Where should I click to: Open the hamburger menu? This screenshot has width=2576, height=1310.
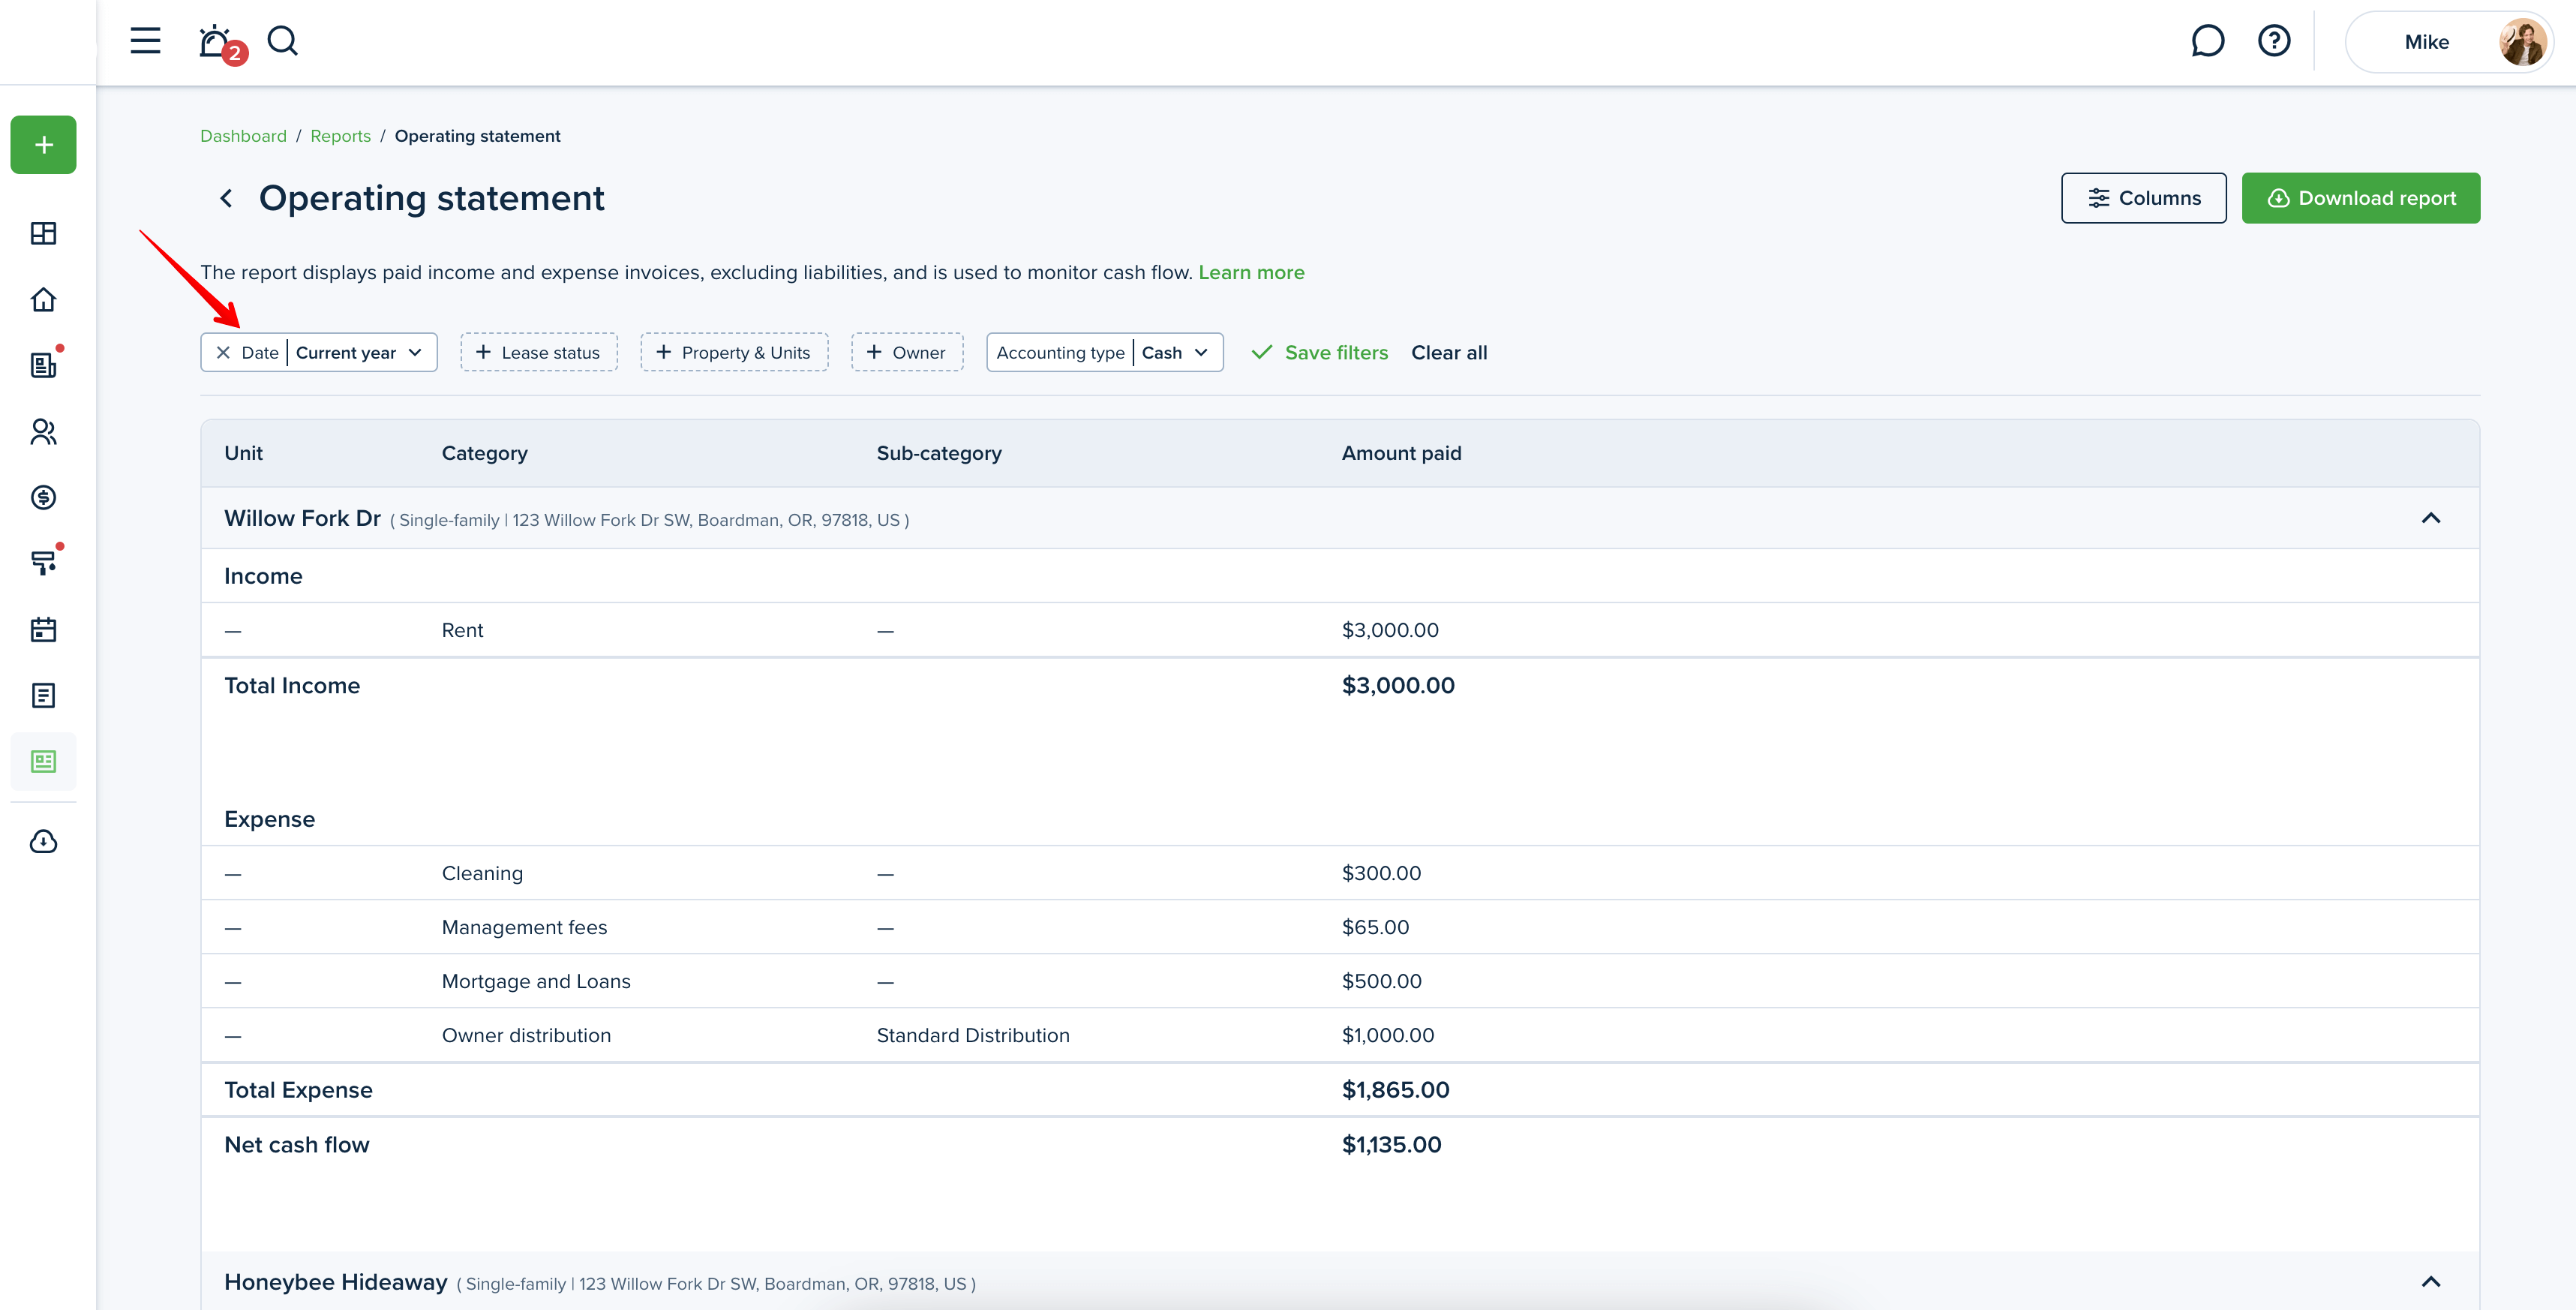click(145, 41)
